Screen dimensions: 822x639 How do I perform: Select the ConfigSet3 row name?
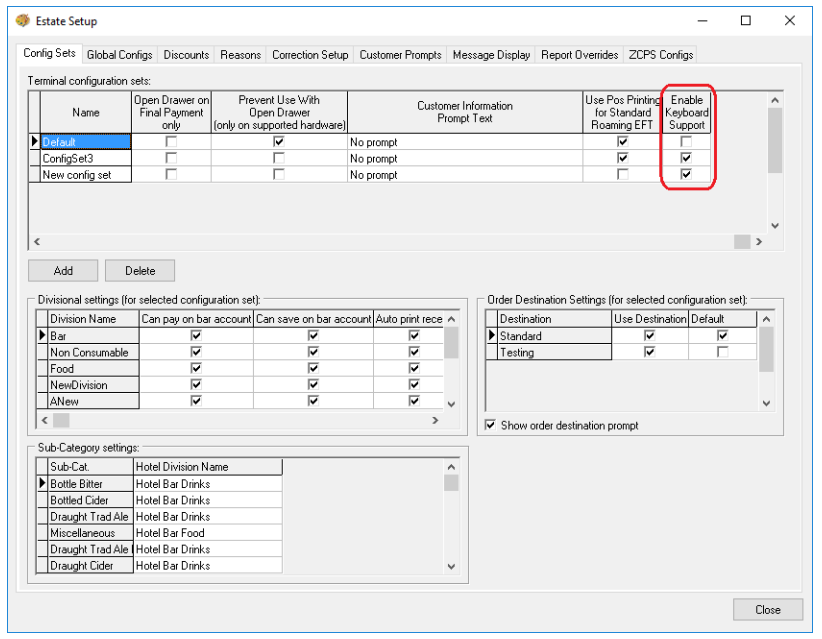pos(86,158)
